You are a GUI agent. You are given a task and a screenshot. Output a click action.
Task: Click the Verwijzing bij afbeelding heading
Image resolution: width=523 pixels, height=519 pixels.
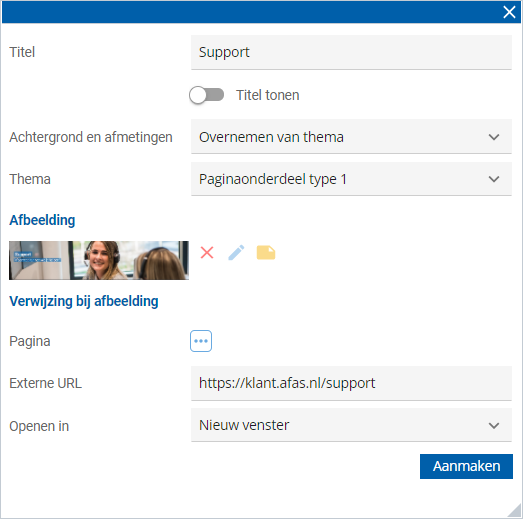tap(84, 301)
